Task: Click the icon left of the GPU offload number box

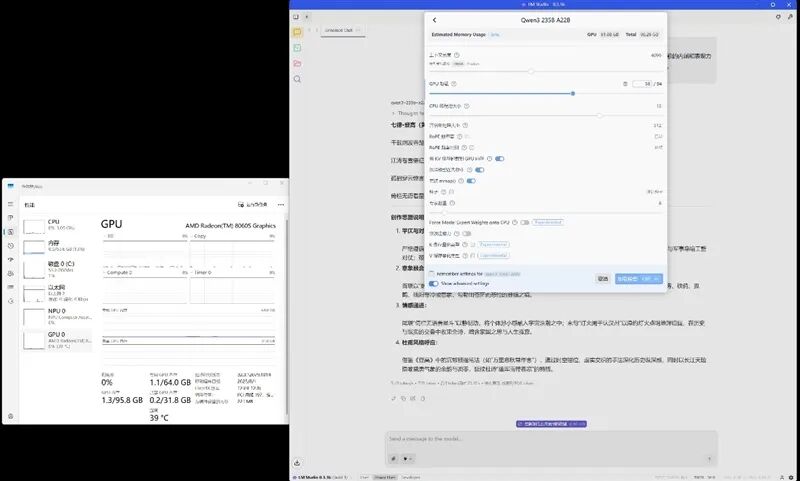Action: pyautogui.click(x=625, y=84)
